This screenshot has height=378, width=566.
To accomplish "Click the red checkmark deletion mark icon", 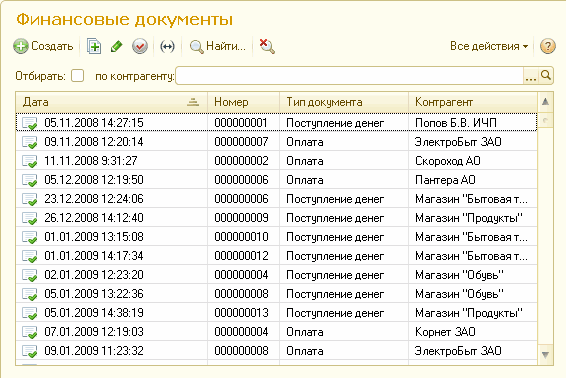I will 140,47.
